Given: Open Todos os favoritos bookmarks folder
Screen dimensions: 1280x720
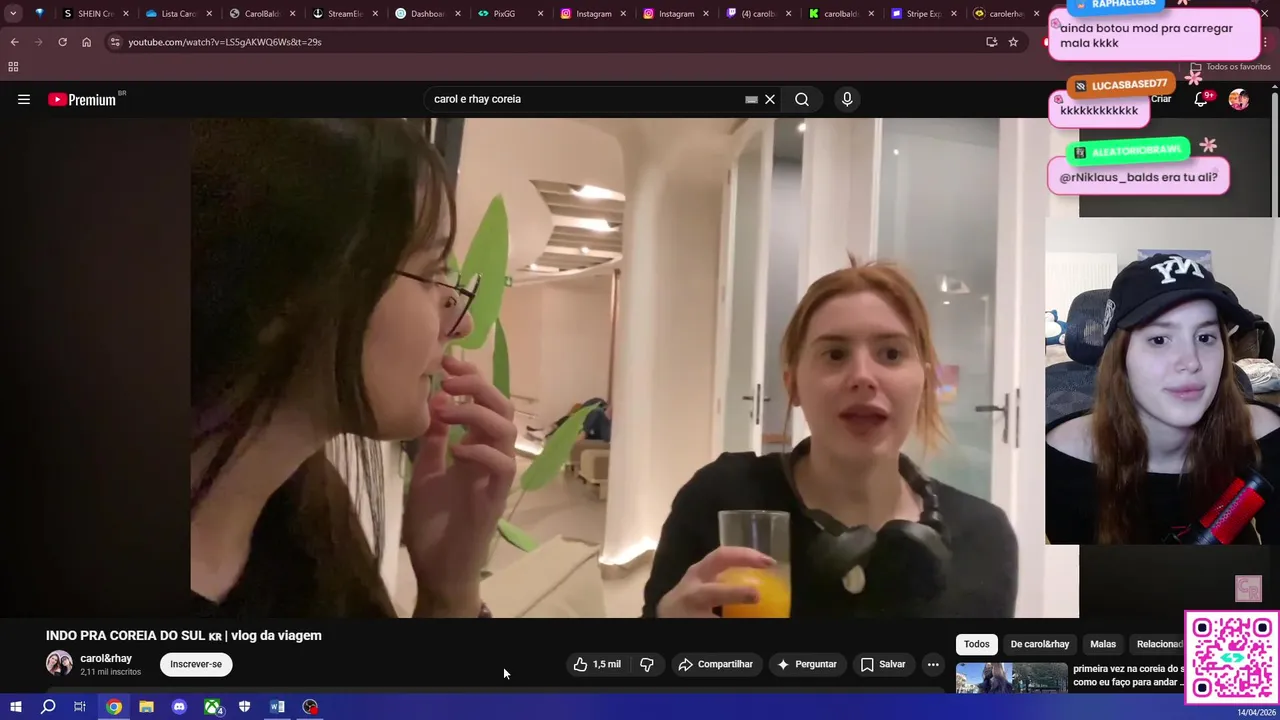Looking at the screenshot, I should point(1230,67).
